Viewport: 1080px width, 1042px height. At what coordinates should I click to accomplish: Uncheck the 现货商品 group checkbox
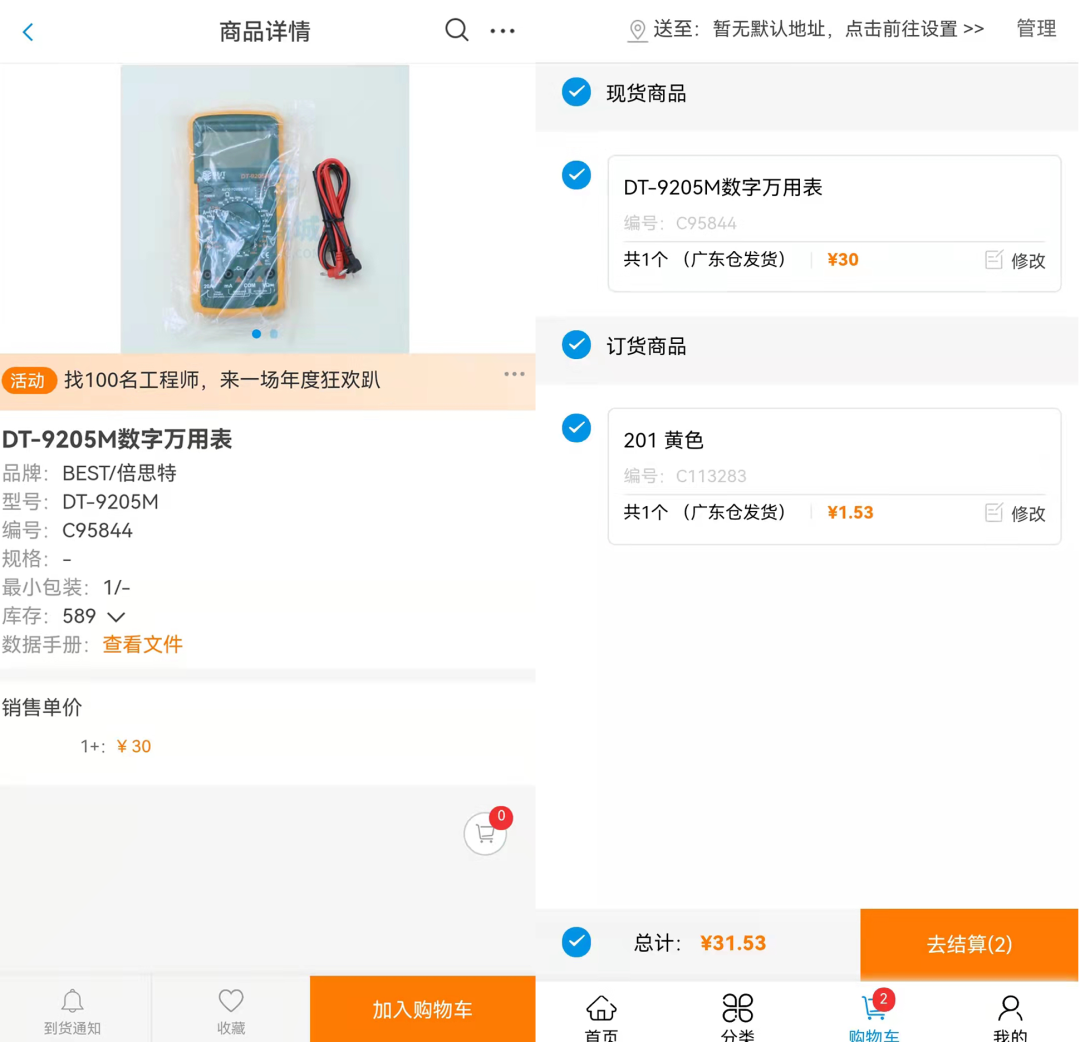click(x=577, y=92)
